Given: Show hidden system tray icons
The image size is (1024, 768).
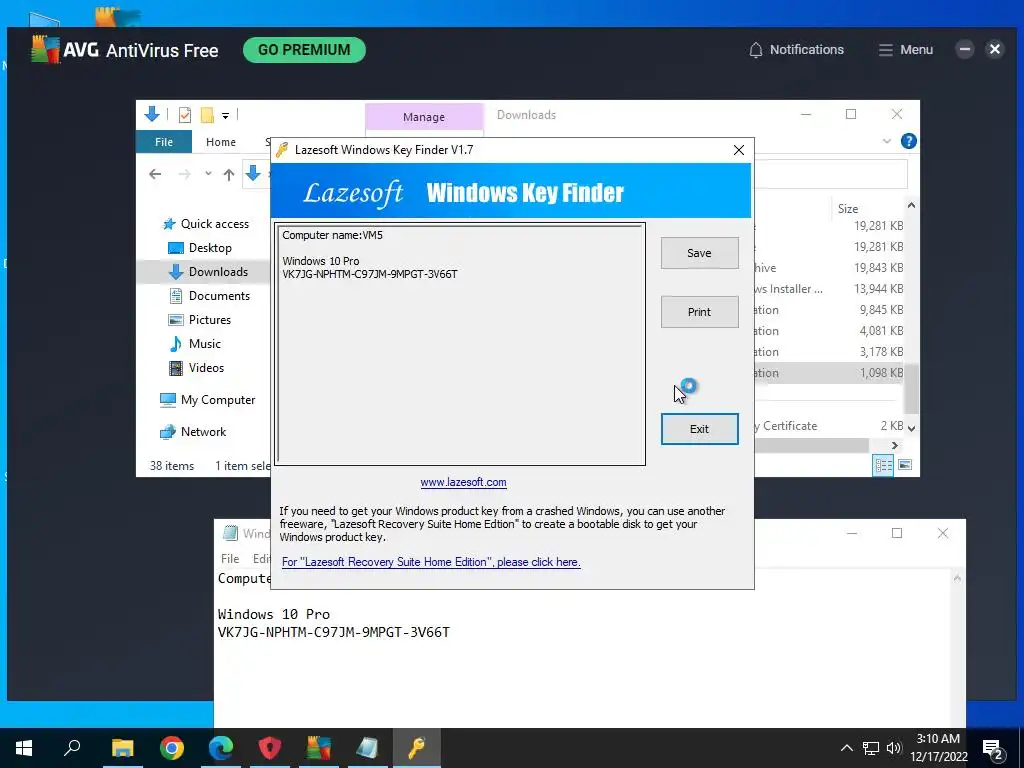Looking at the screenshot, I should [846, 748].
